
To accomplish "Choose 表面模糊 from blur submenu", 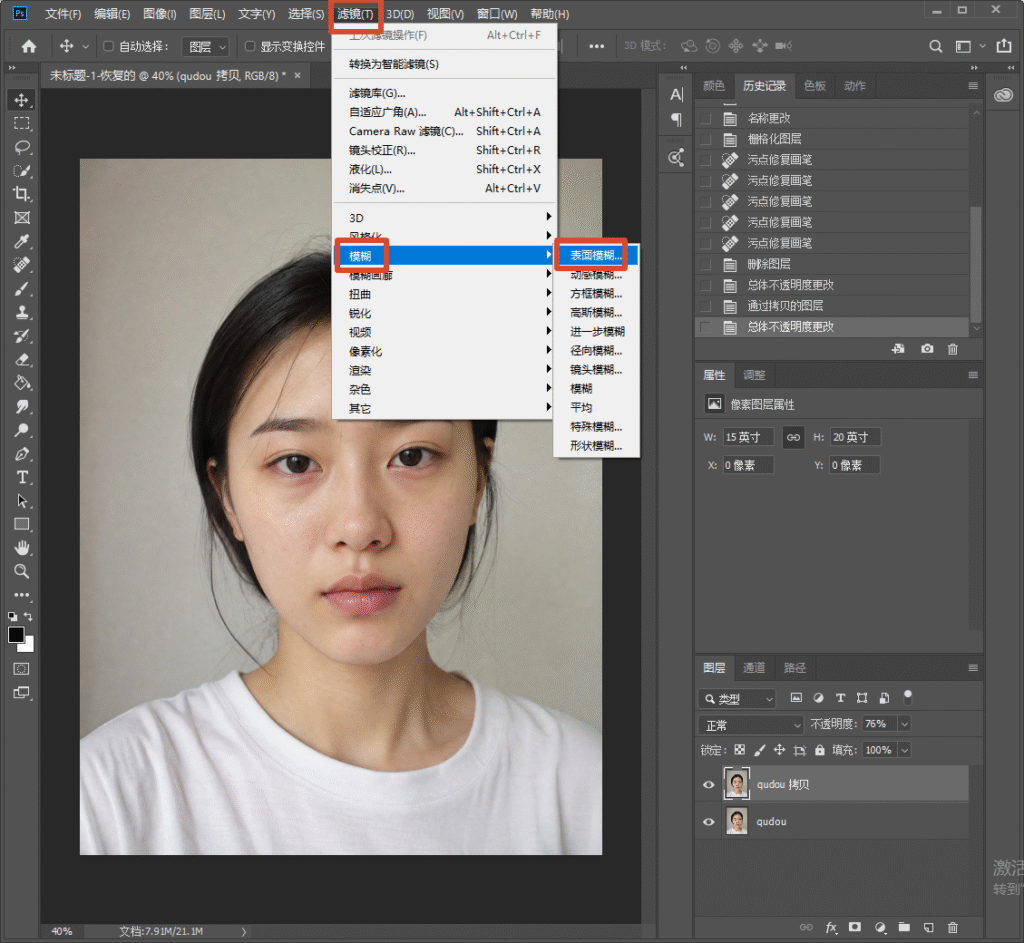I will [596, 255].
